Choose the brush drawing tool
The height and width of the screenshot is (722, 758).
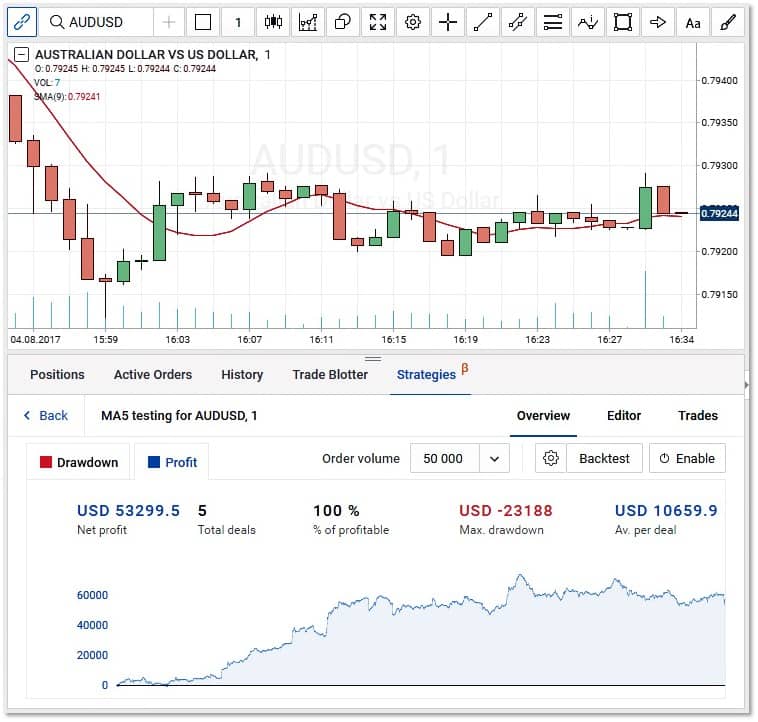pos(727,22)
